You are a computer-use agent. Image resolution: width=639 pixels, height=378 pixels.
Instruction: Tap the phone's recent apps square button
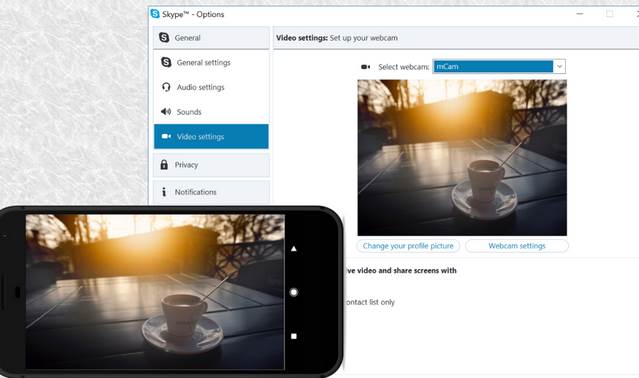pos(293,336)
